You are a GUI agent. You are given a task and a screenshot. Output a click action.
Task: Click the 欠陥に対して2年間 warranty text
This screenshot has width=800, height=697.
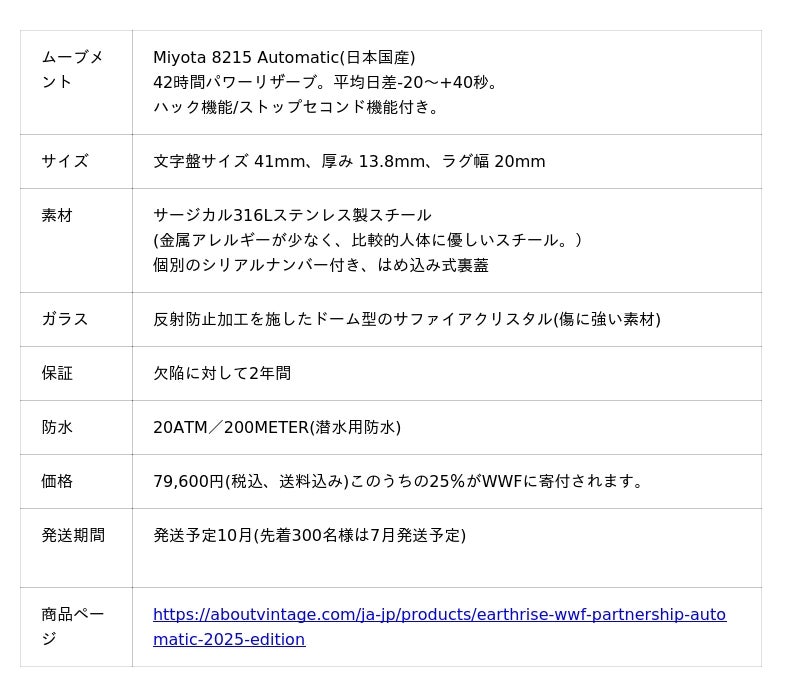click(222, 374)
